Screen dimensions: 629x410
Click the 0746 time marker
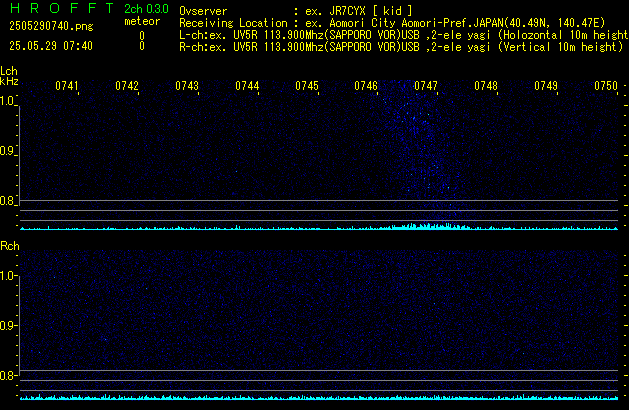click(x=366, y=86)
